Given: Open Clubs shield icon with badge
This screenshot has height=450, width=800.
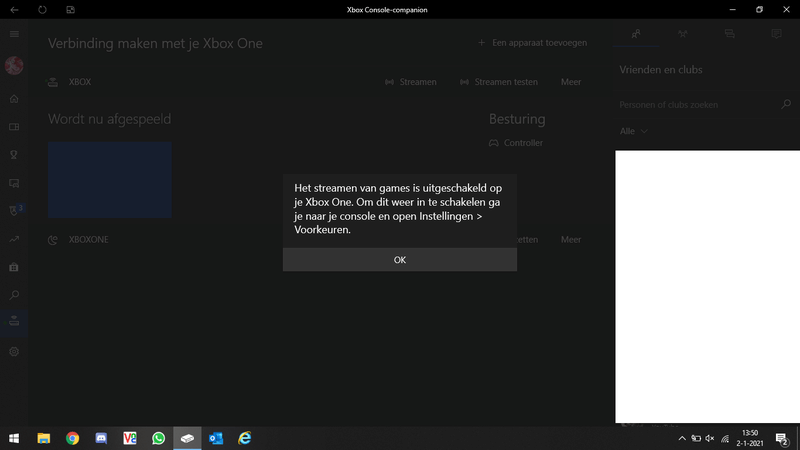Looking at the screenshot, I should point(14,211).
